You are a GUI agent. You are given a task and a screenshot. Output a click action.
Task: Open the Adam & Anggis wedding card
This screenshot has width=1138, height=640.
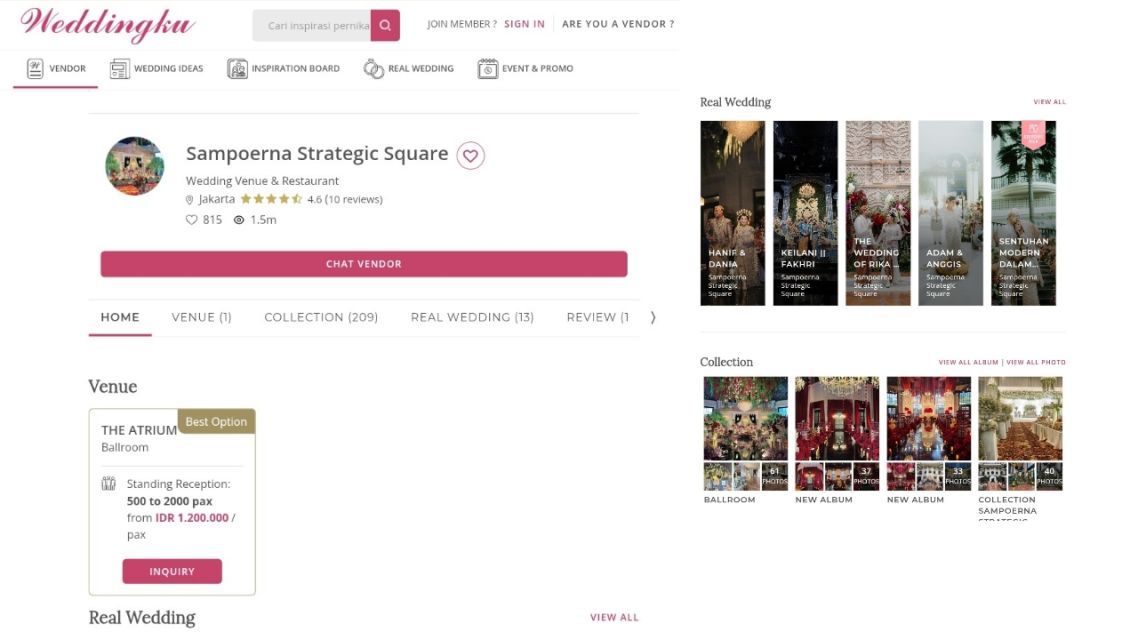coord(951,213)
